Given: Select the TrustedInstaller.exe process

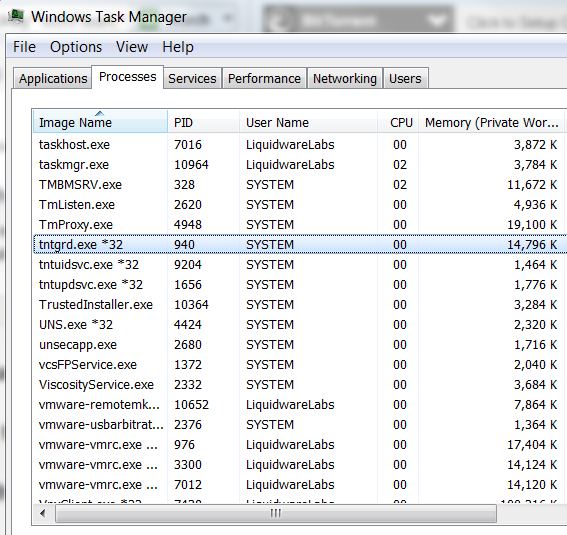Looking at the screenshot, I should (x=300, y=304).
